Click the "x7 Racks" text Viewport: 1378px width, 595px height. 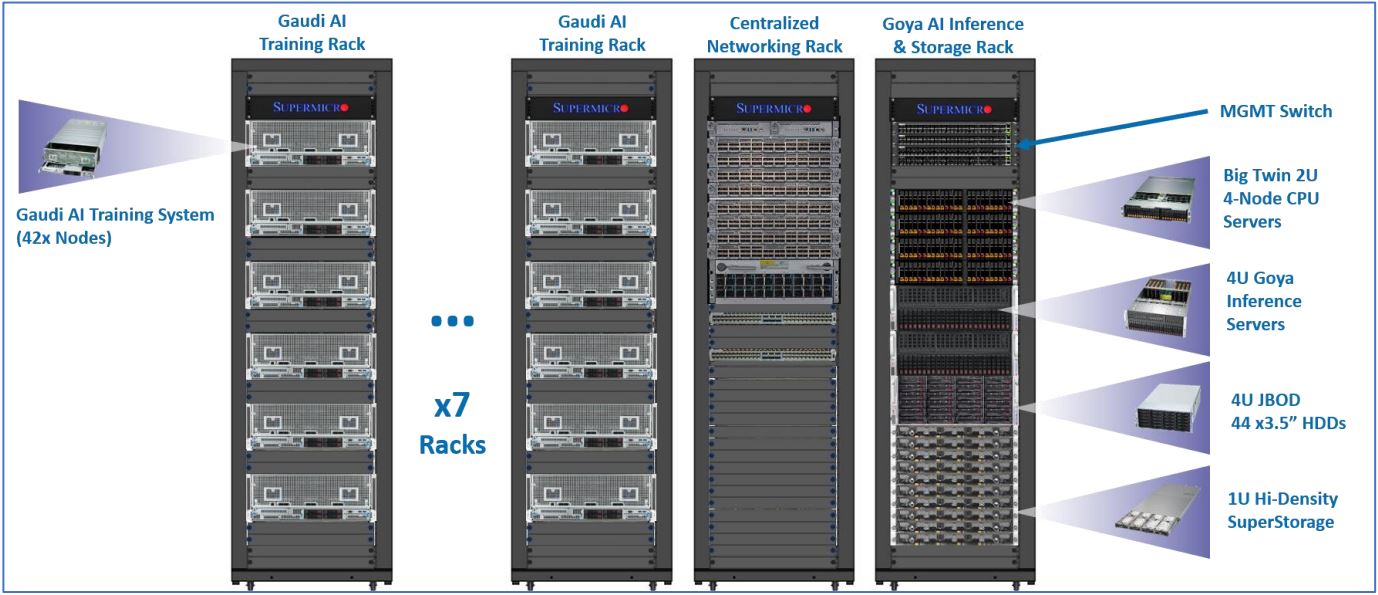[452, 424]
